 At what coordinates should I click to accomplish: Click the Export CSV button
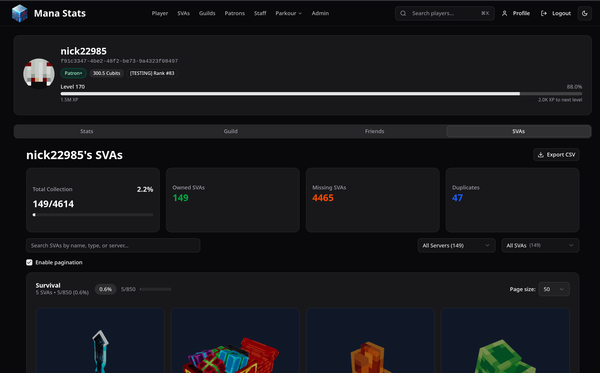[x=556, y=155]
